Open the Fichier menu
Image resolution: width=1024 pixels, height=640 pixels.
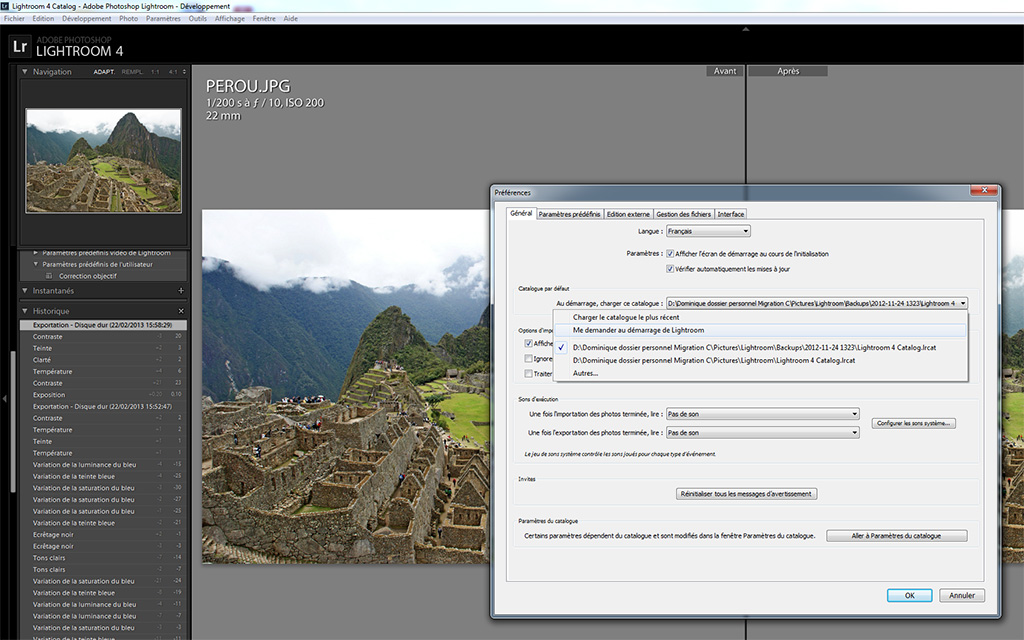click(x=14, y=19)
